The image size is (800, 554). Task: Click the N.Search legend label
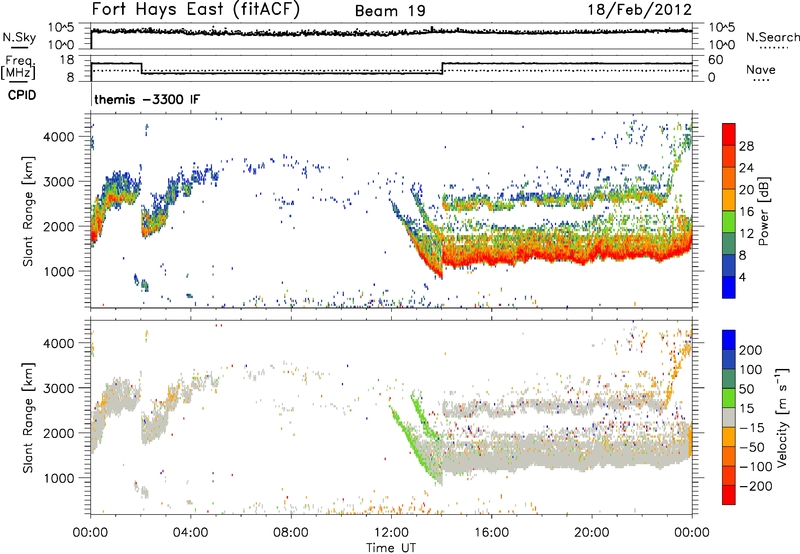772,37
